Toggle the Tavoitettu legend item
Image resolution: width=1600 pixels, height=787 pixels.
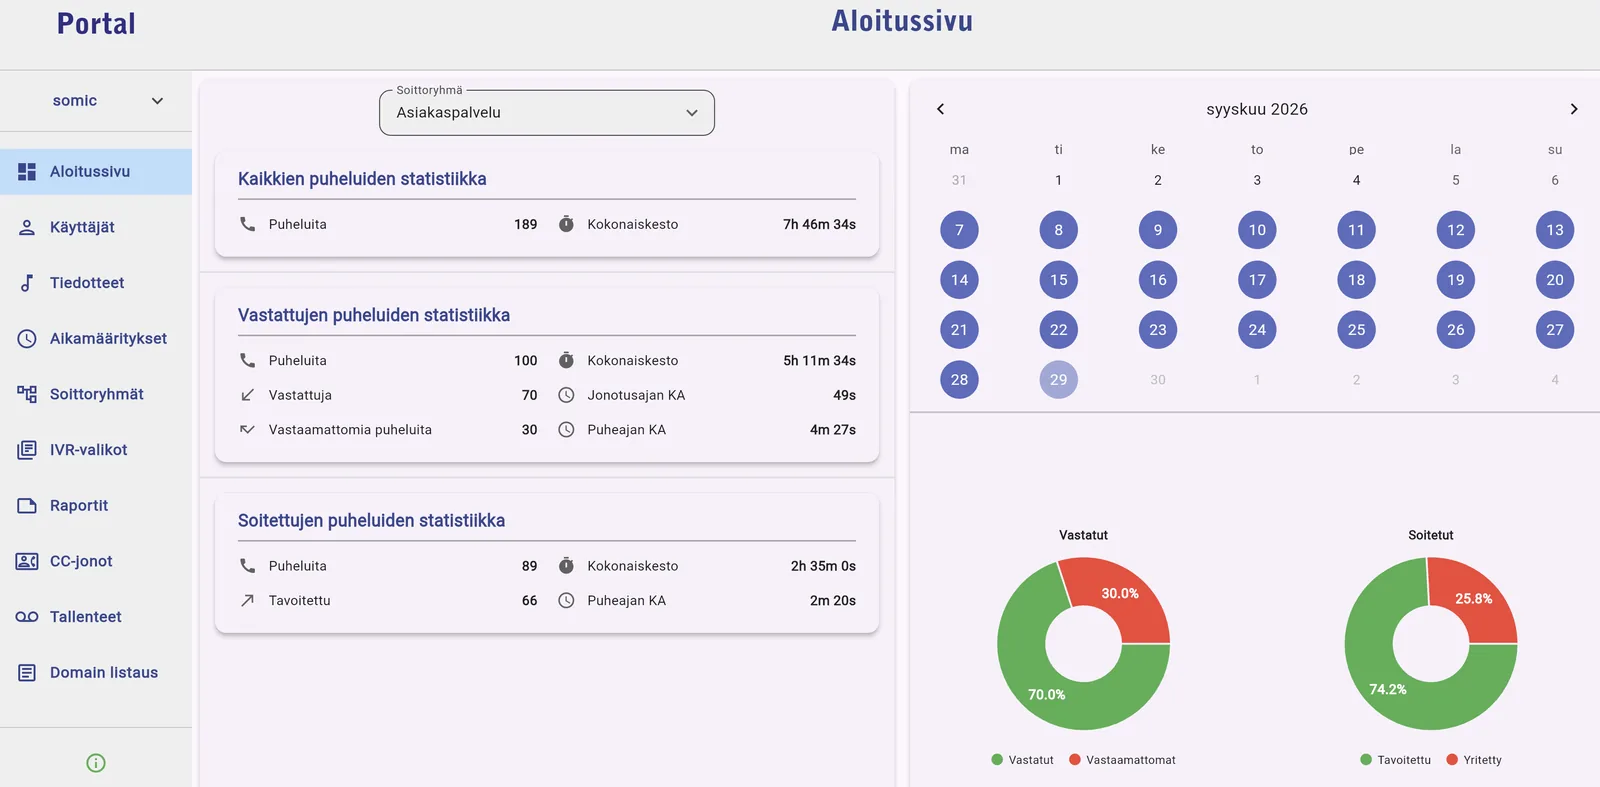point(1395,760)
